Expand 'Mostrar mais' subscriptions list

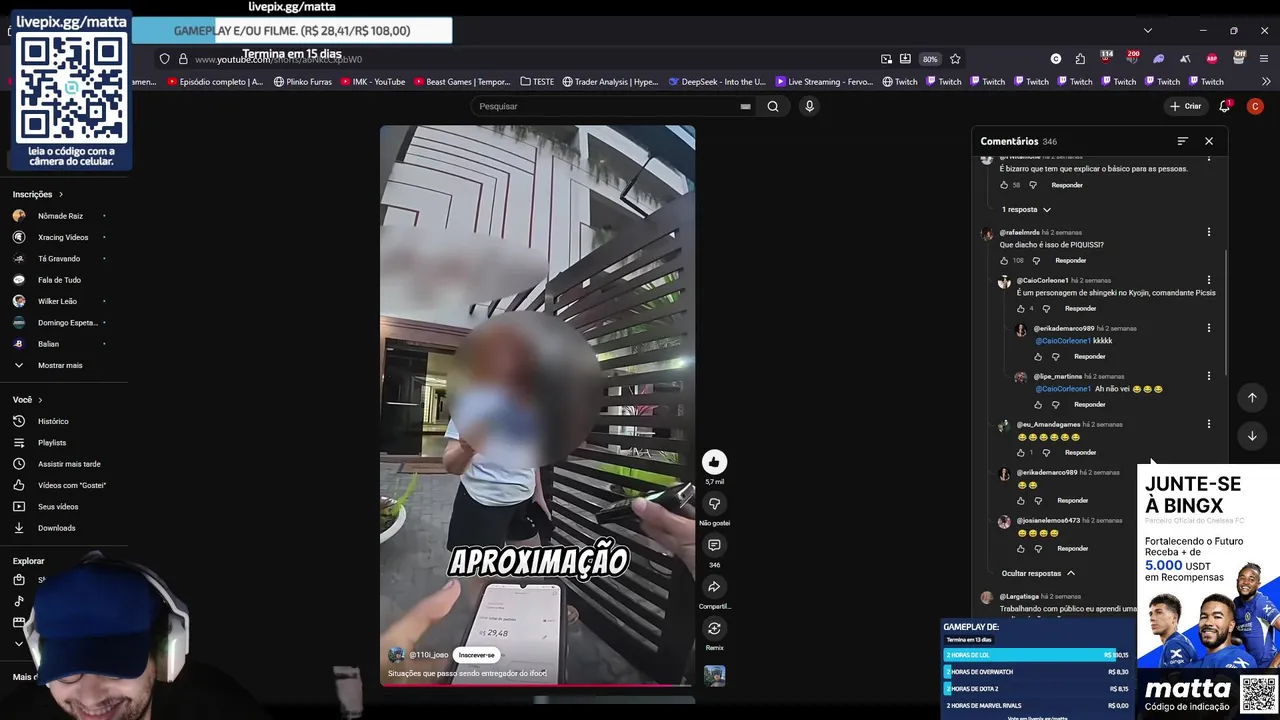[60, 366]
